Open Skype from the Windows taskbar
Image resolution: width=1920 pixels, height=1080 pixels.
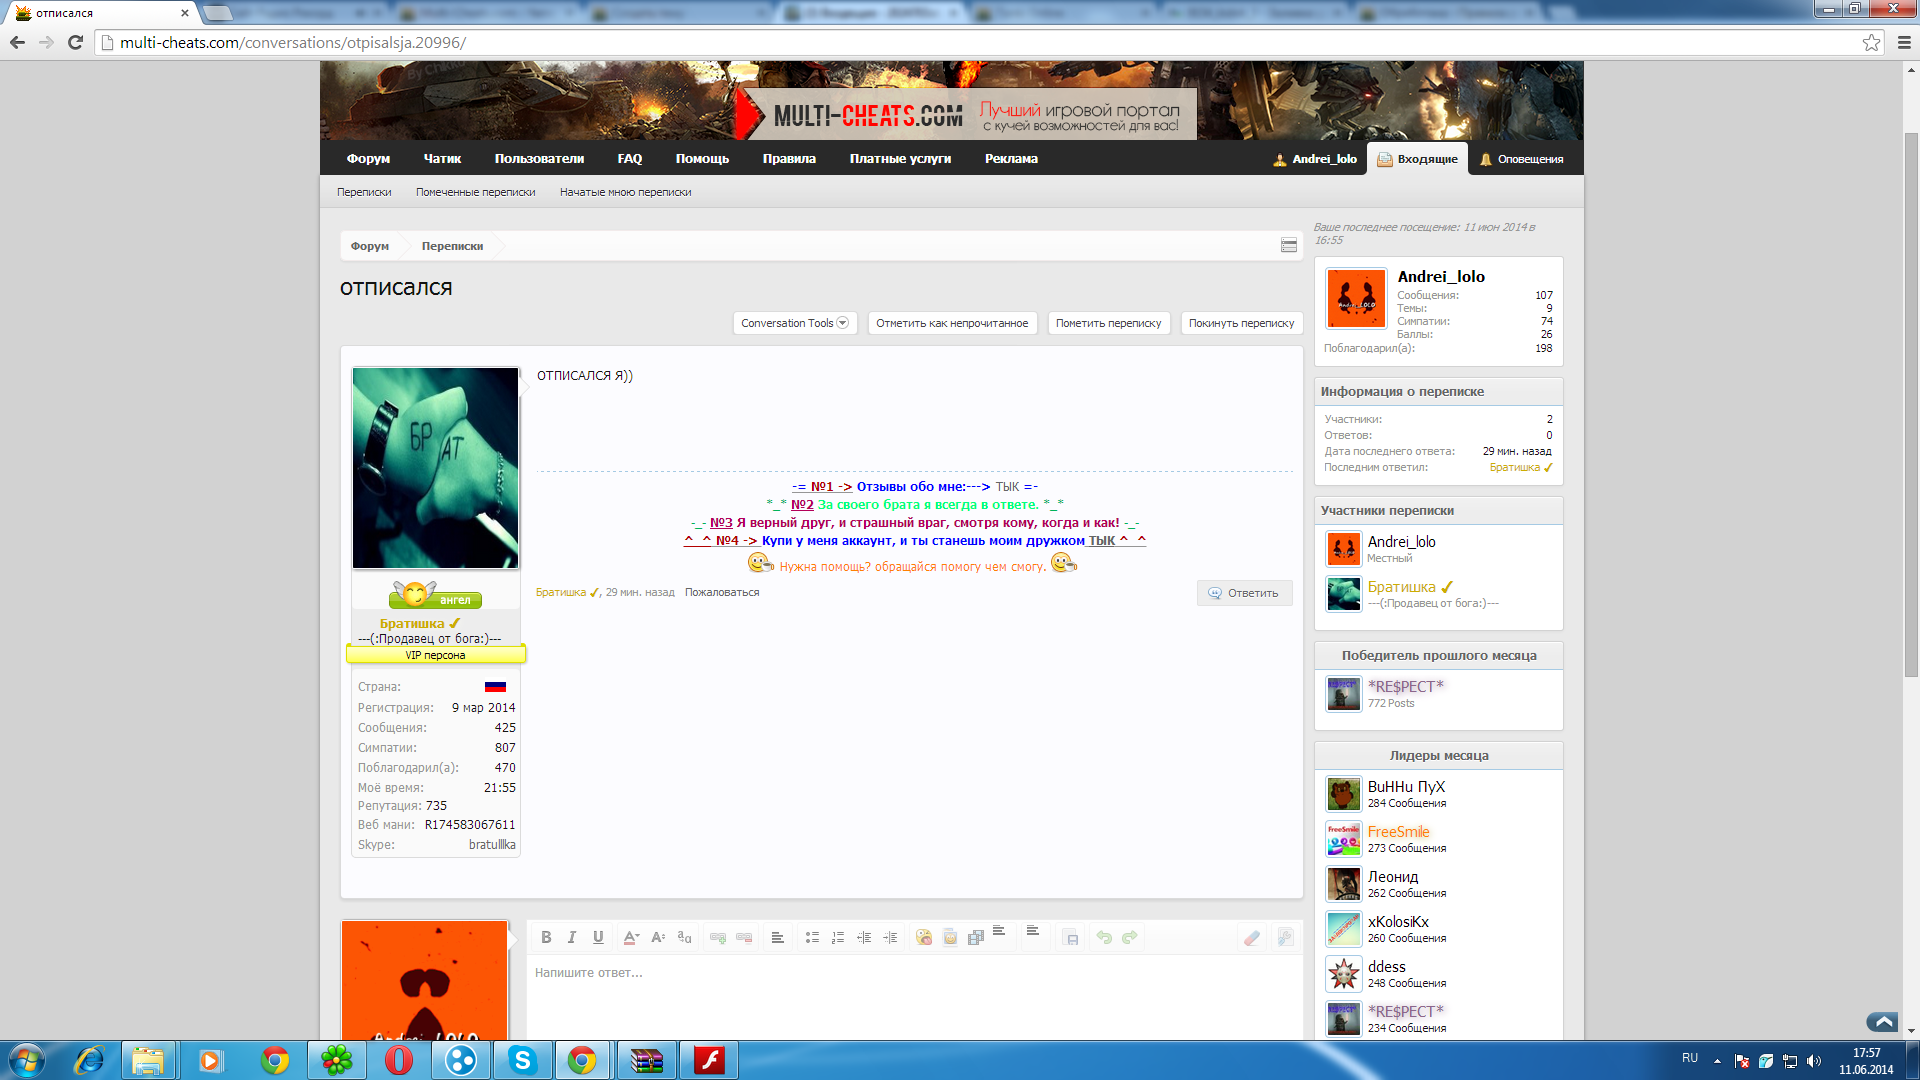pyautogui.click(x=522, y=1060)
